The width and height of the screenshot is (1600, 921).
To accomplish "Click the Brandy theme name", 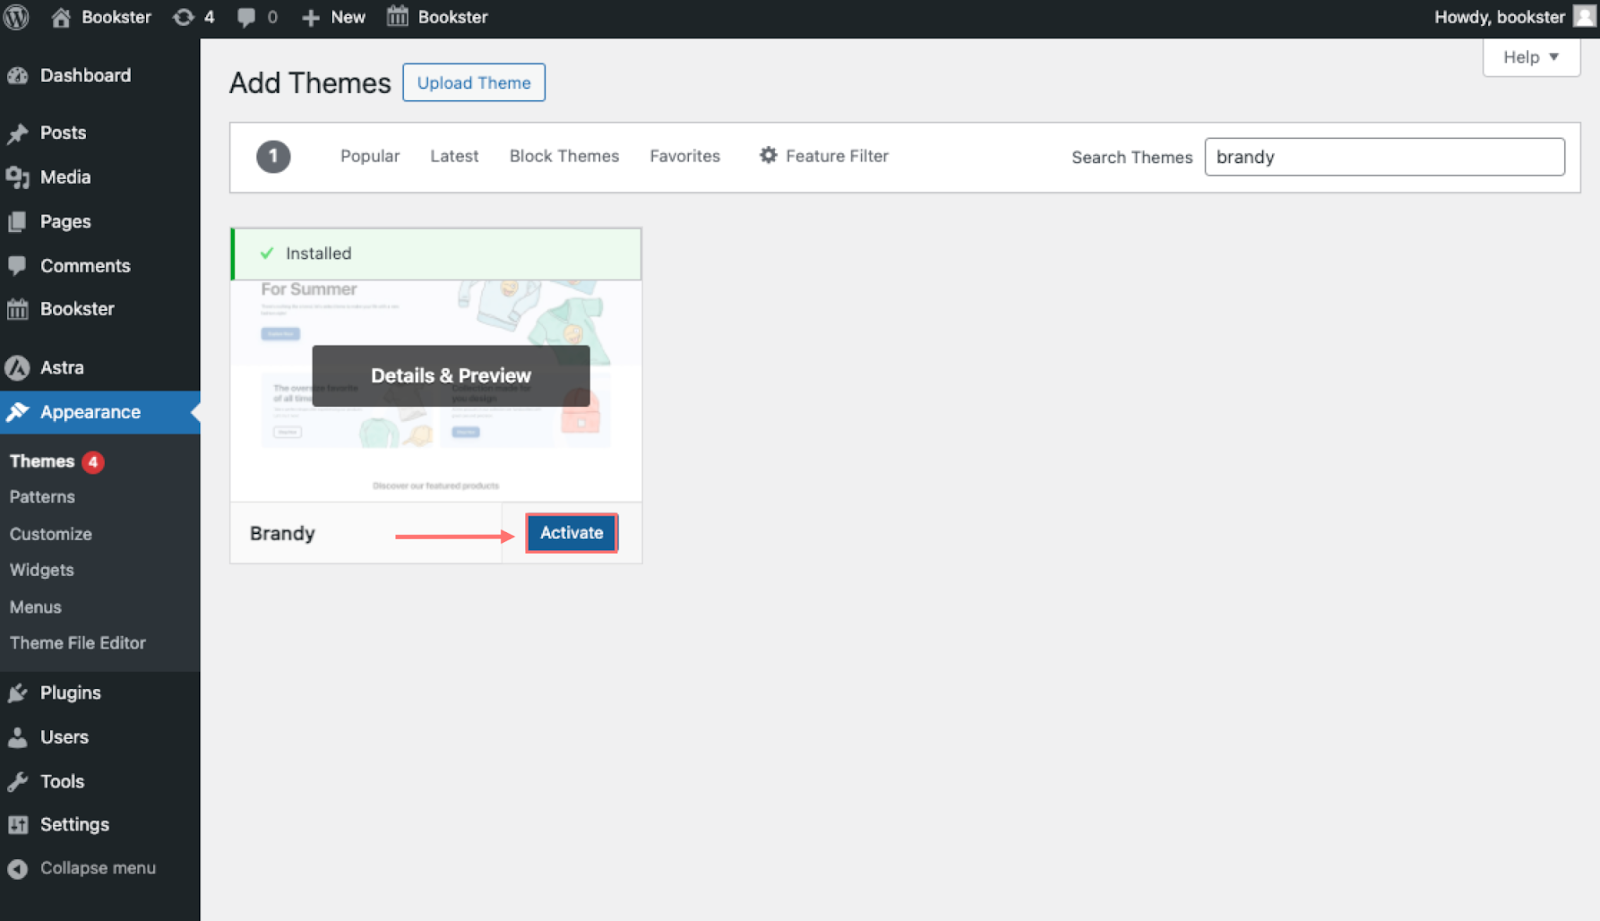I will [282, 533].
